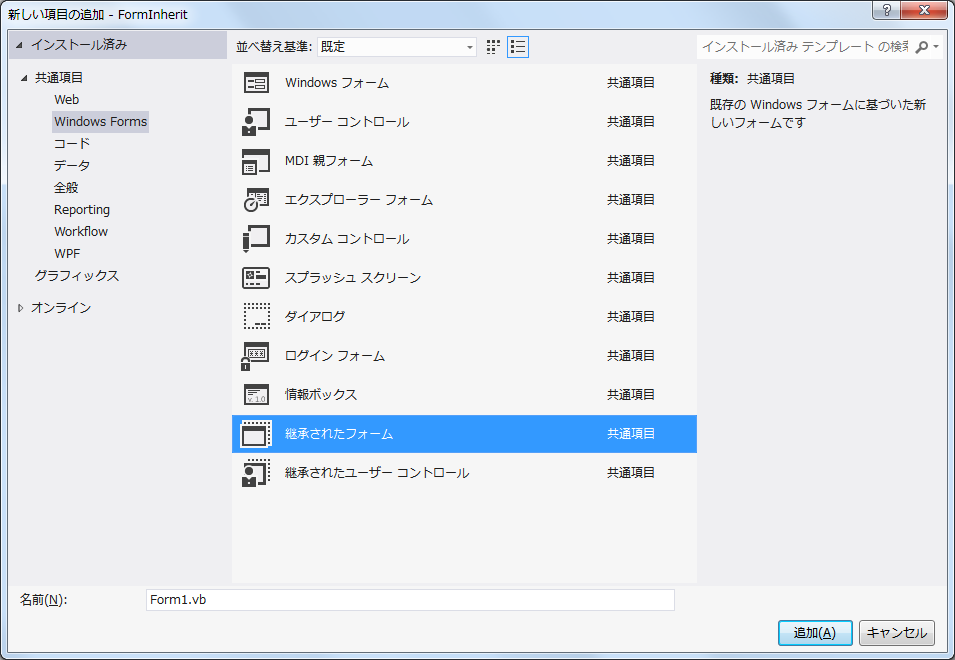Select the 継承されたフォーム template icon
Image resolution: width=955 pixels, height=660 pixels.
256,434
